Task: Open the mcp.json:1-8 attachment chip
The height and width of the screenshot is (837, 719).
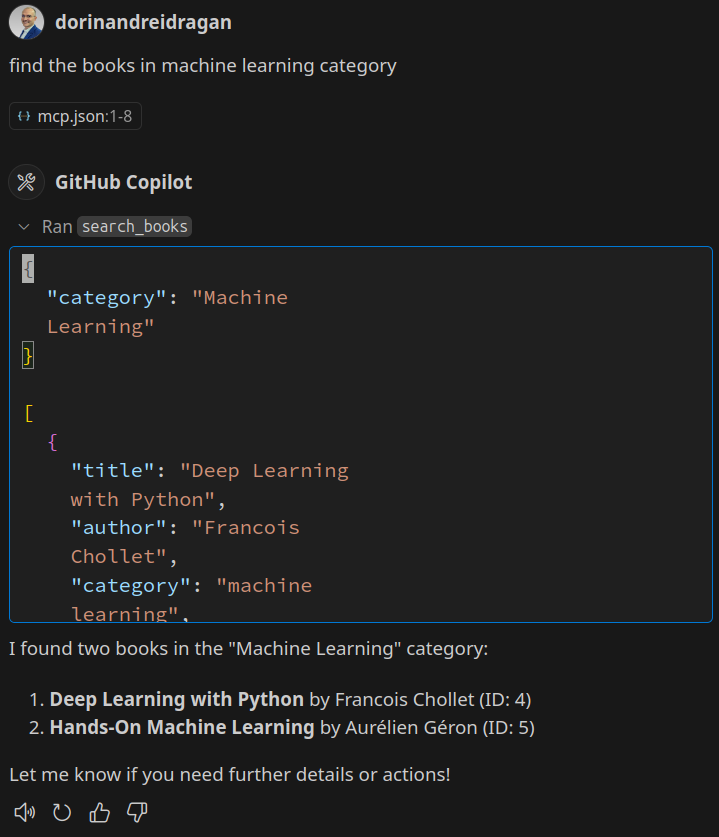Action: point(76,117)
